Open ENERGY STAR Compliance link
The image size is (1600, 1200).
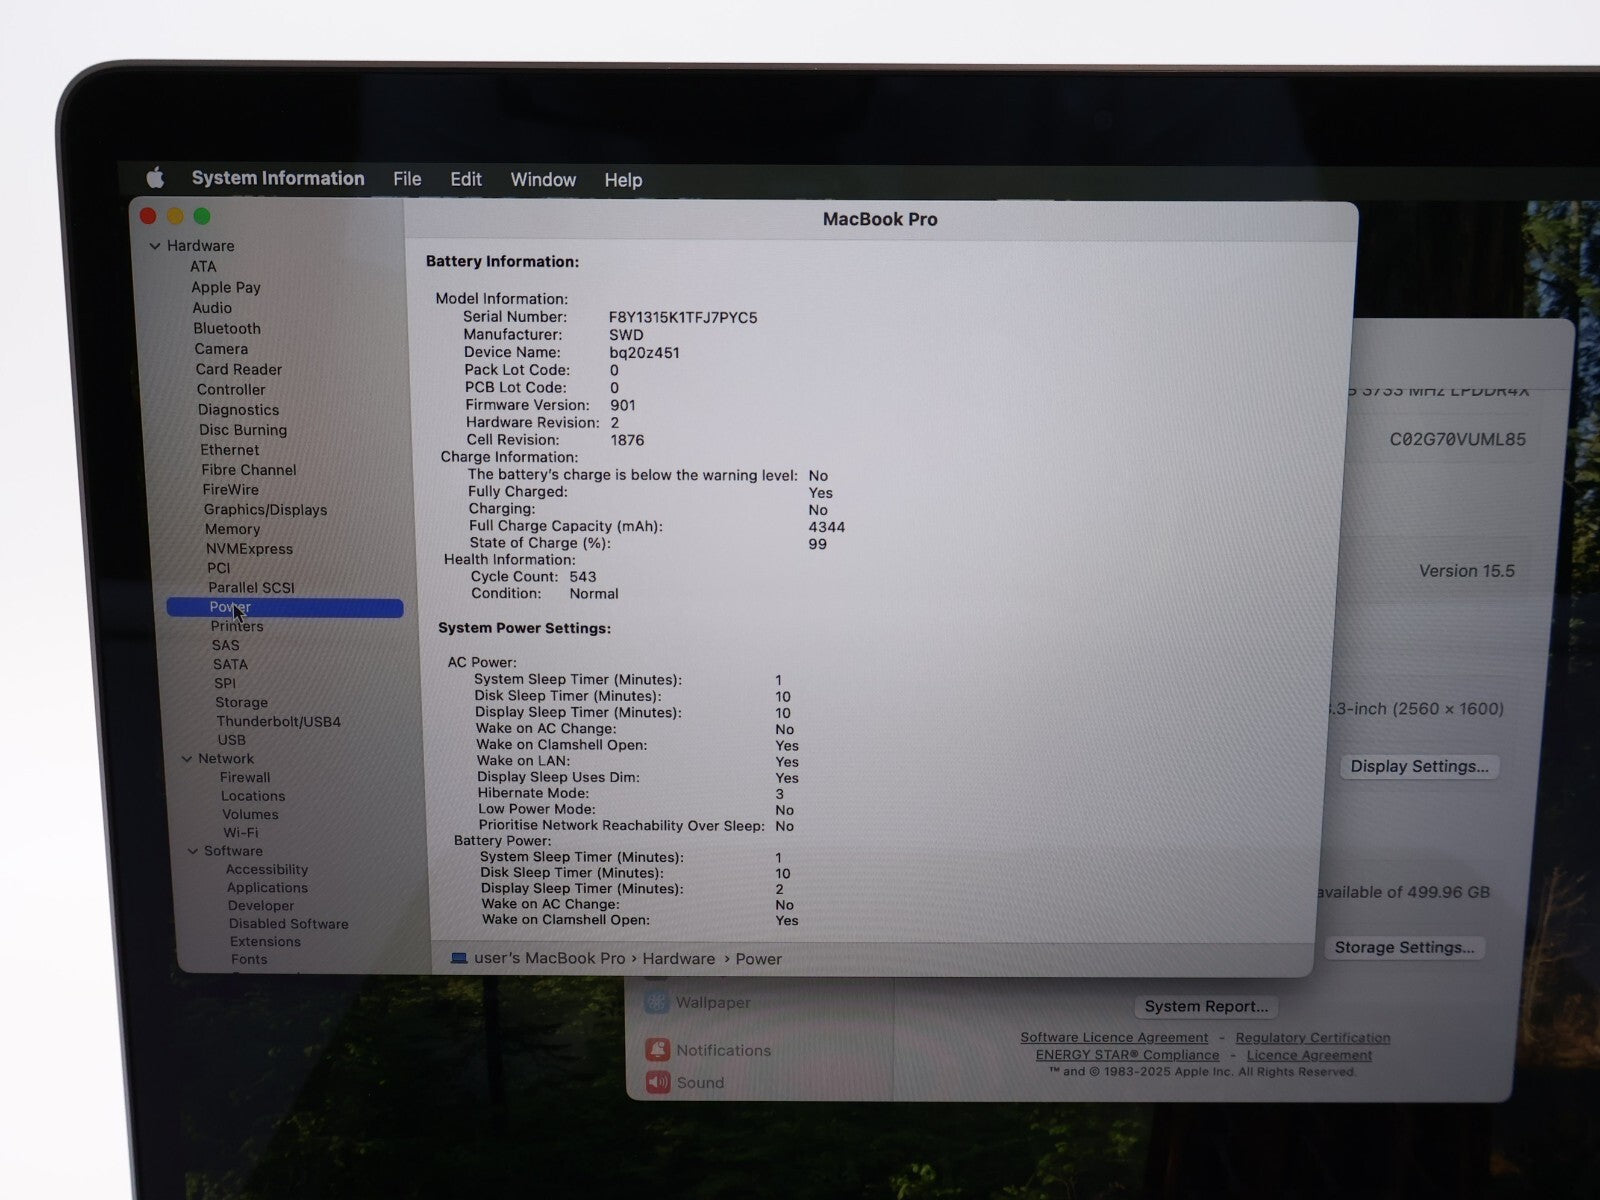click(1127, 1055)
